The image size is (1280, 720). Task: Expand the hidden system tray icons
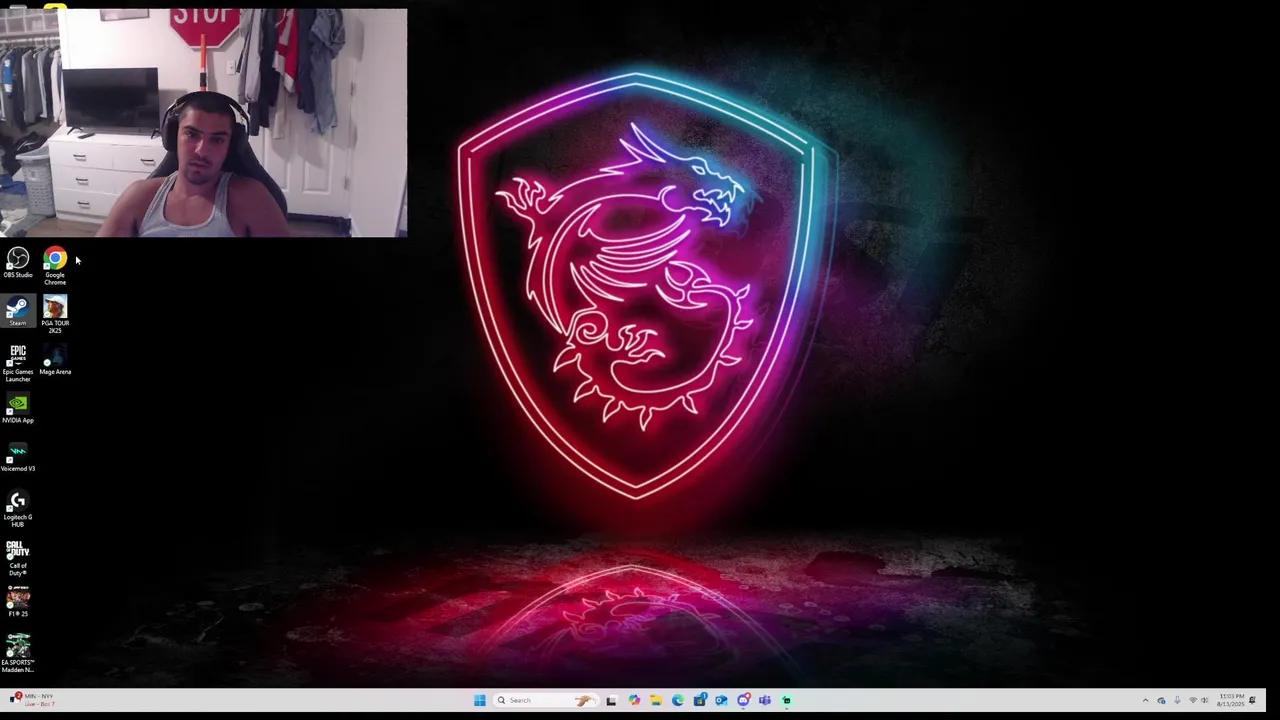pos(1146,700)
